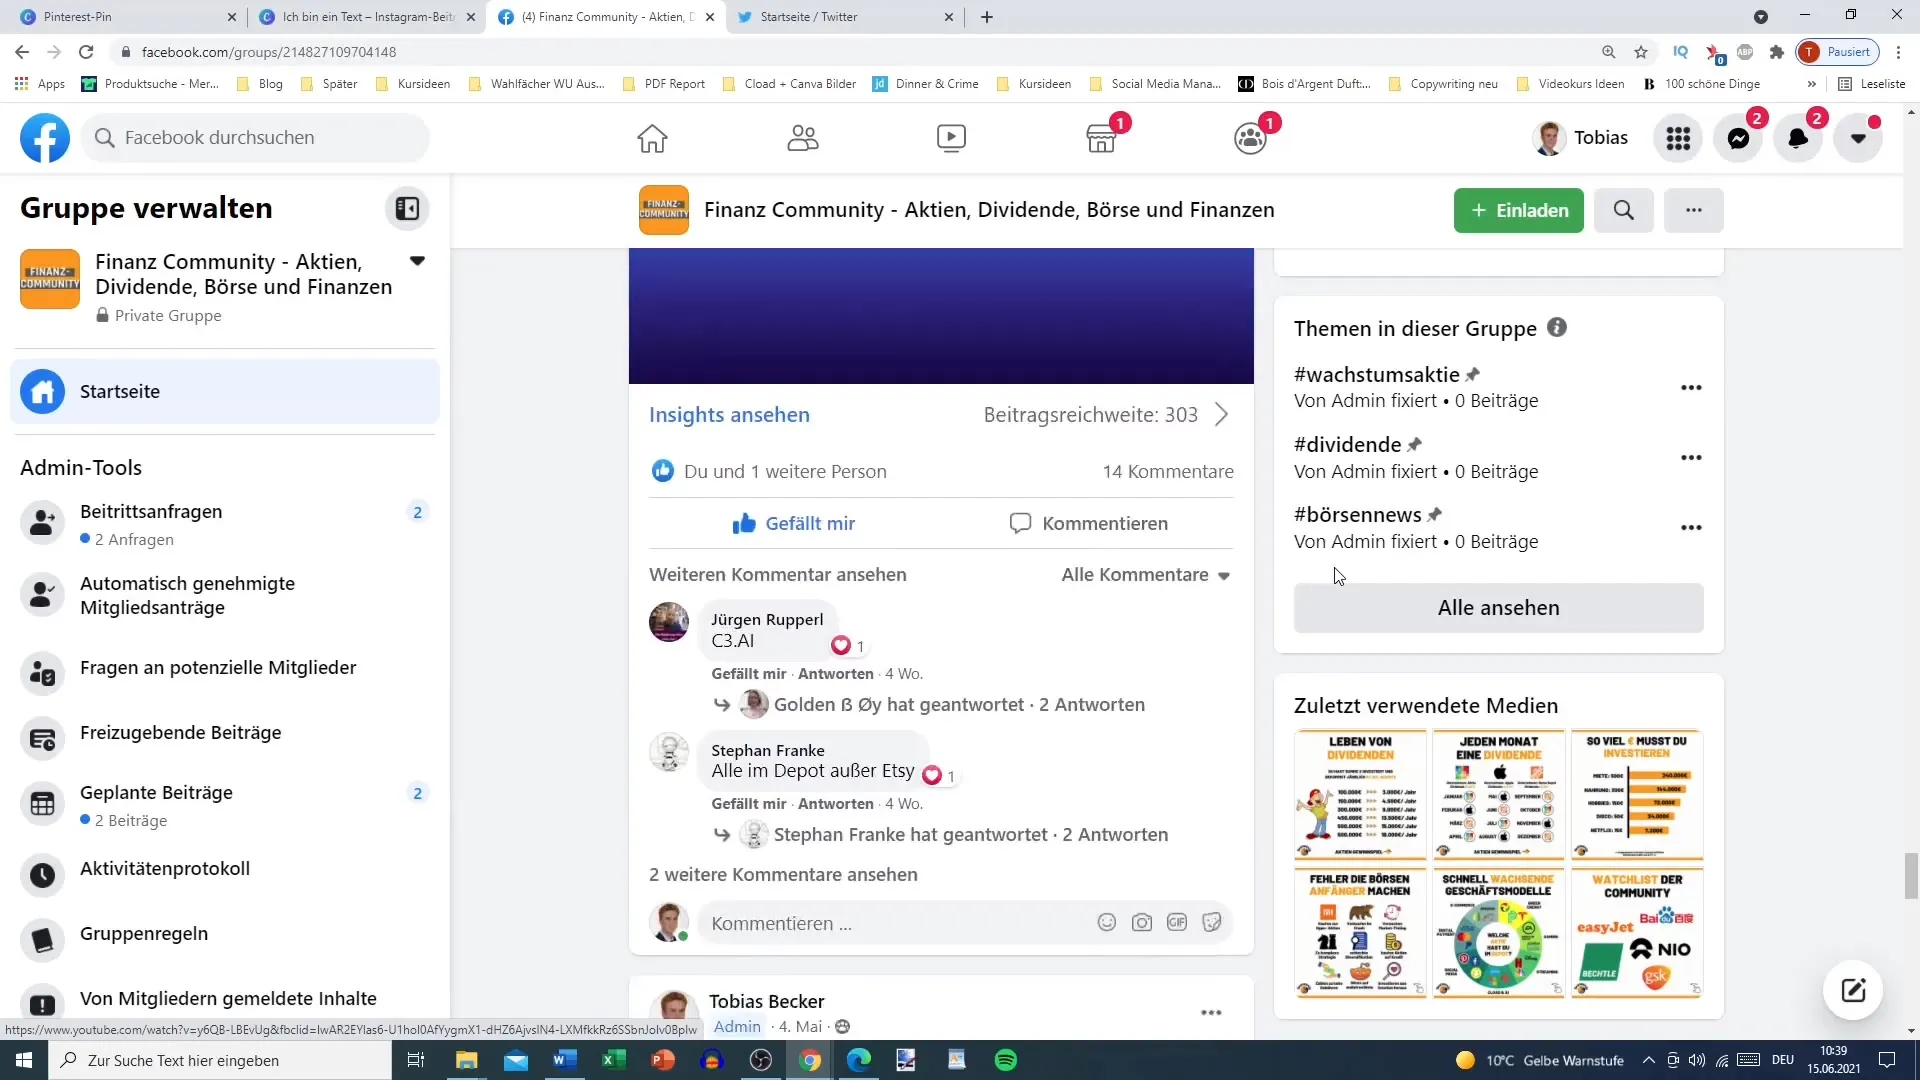The image size is (1920, 1080).
Task: Expand the group switcher dropdown arrow
Action: point(417,261)
